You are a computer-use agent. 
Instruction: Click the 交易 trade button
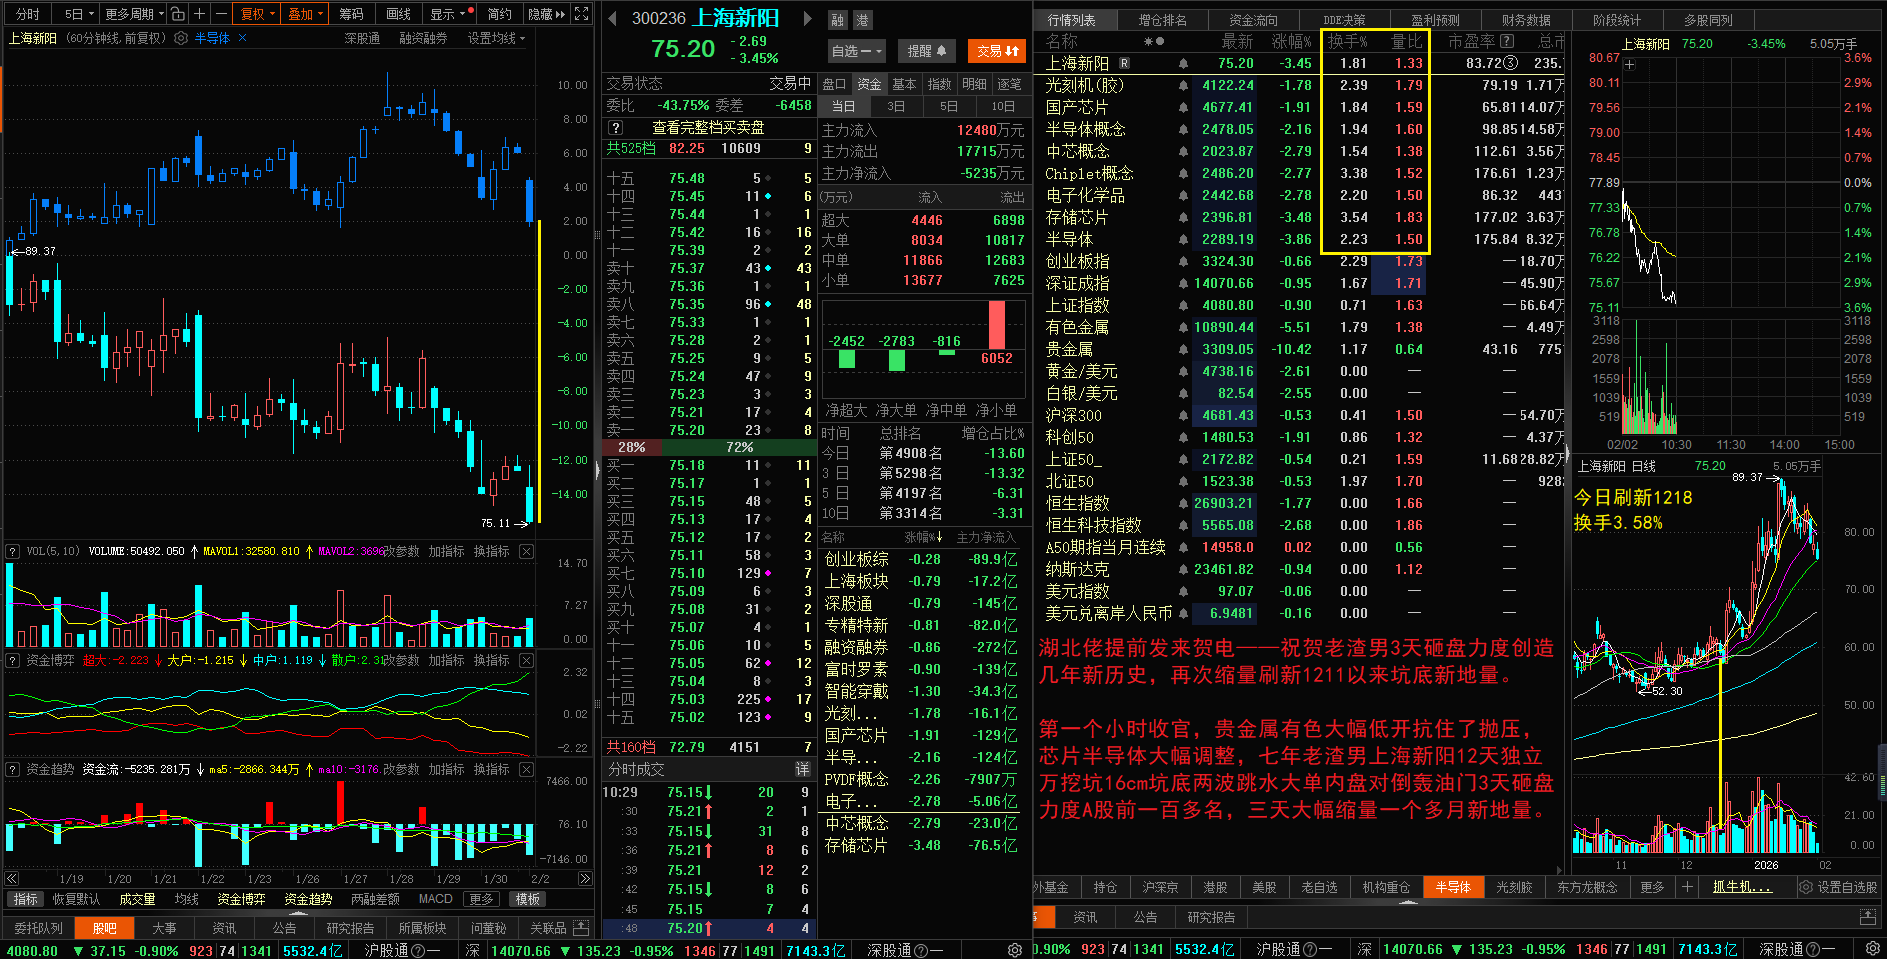(998, 51)
